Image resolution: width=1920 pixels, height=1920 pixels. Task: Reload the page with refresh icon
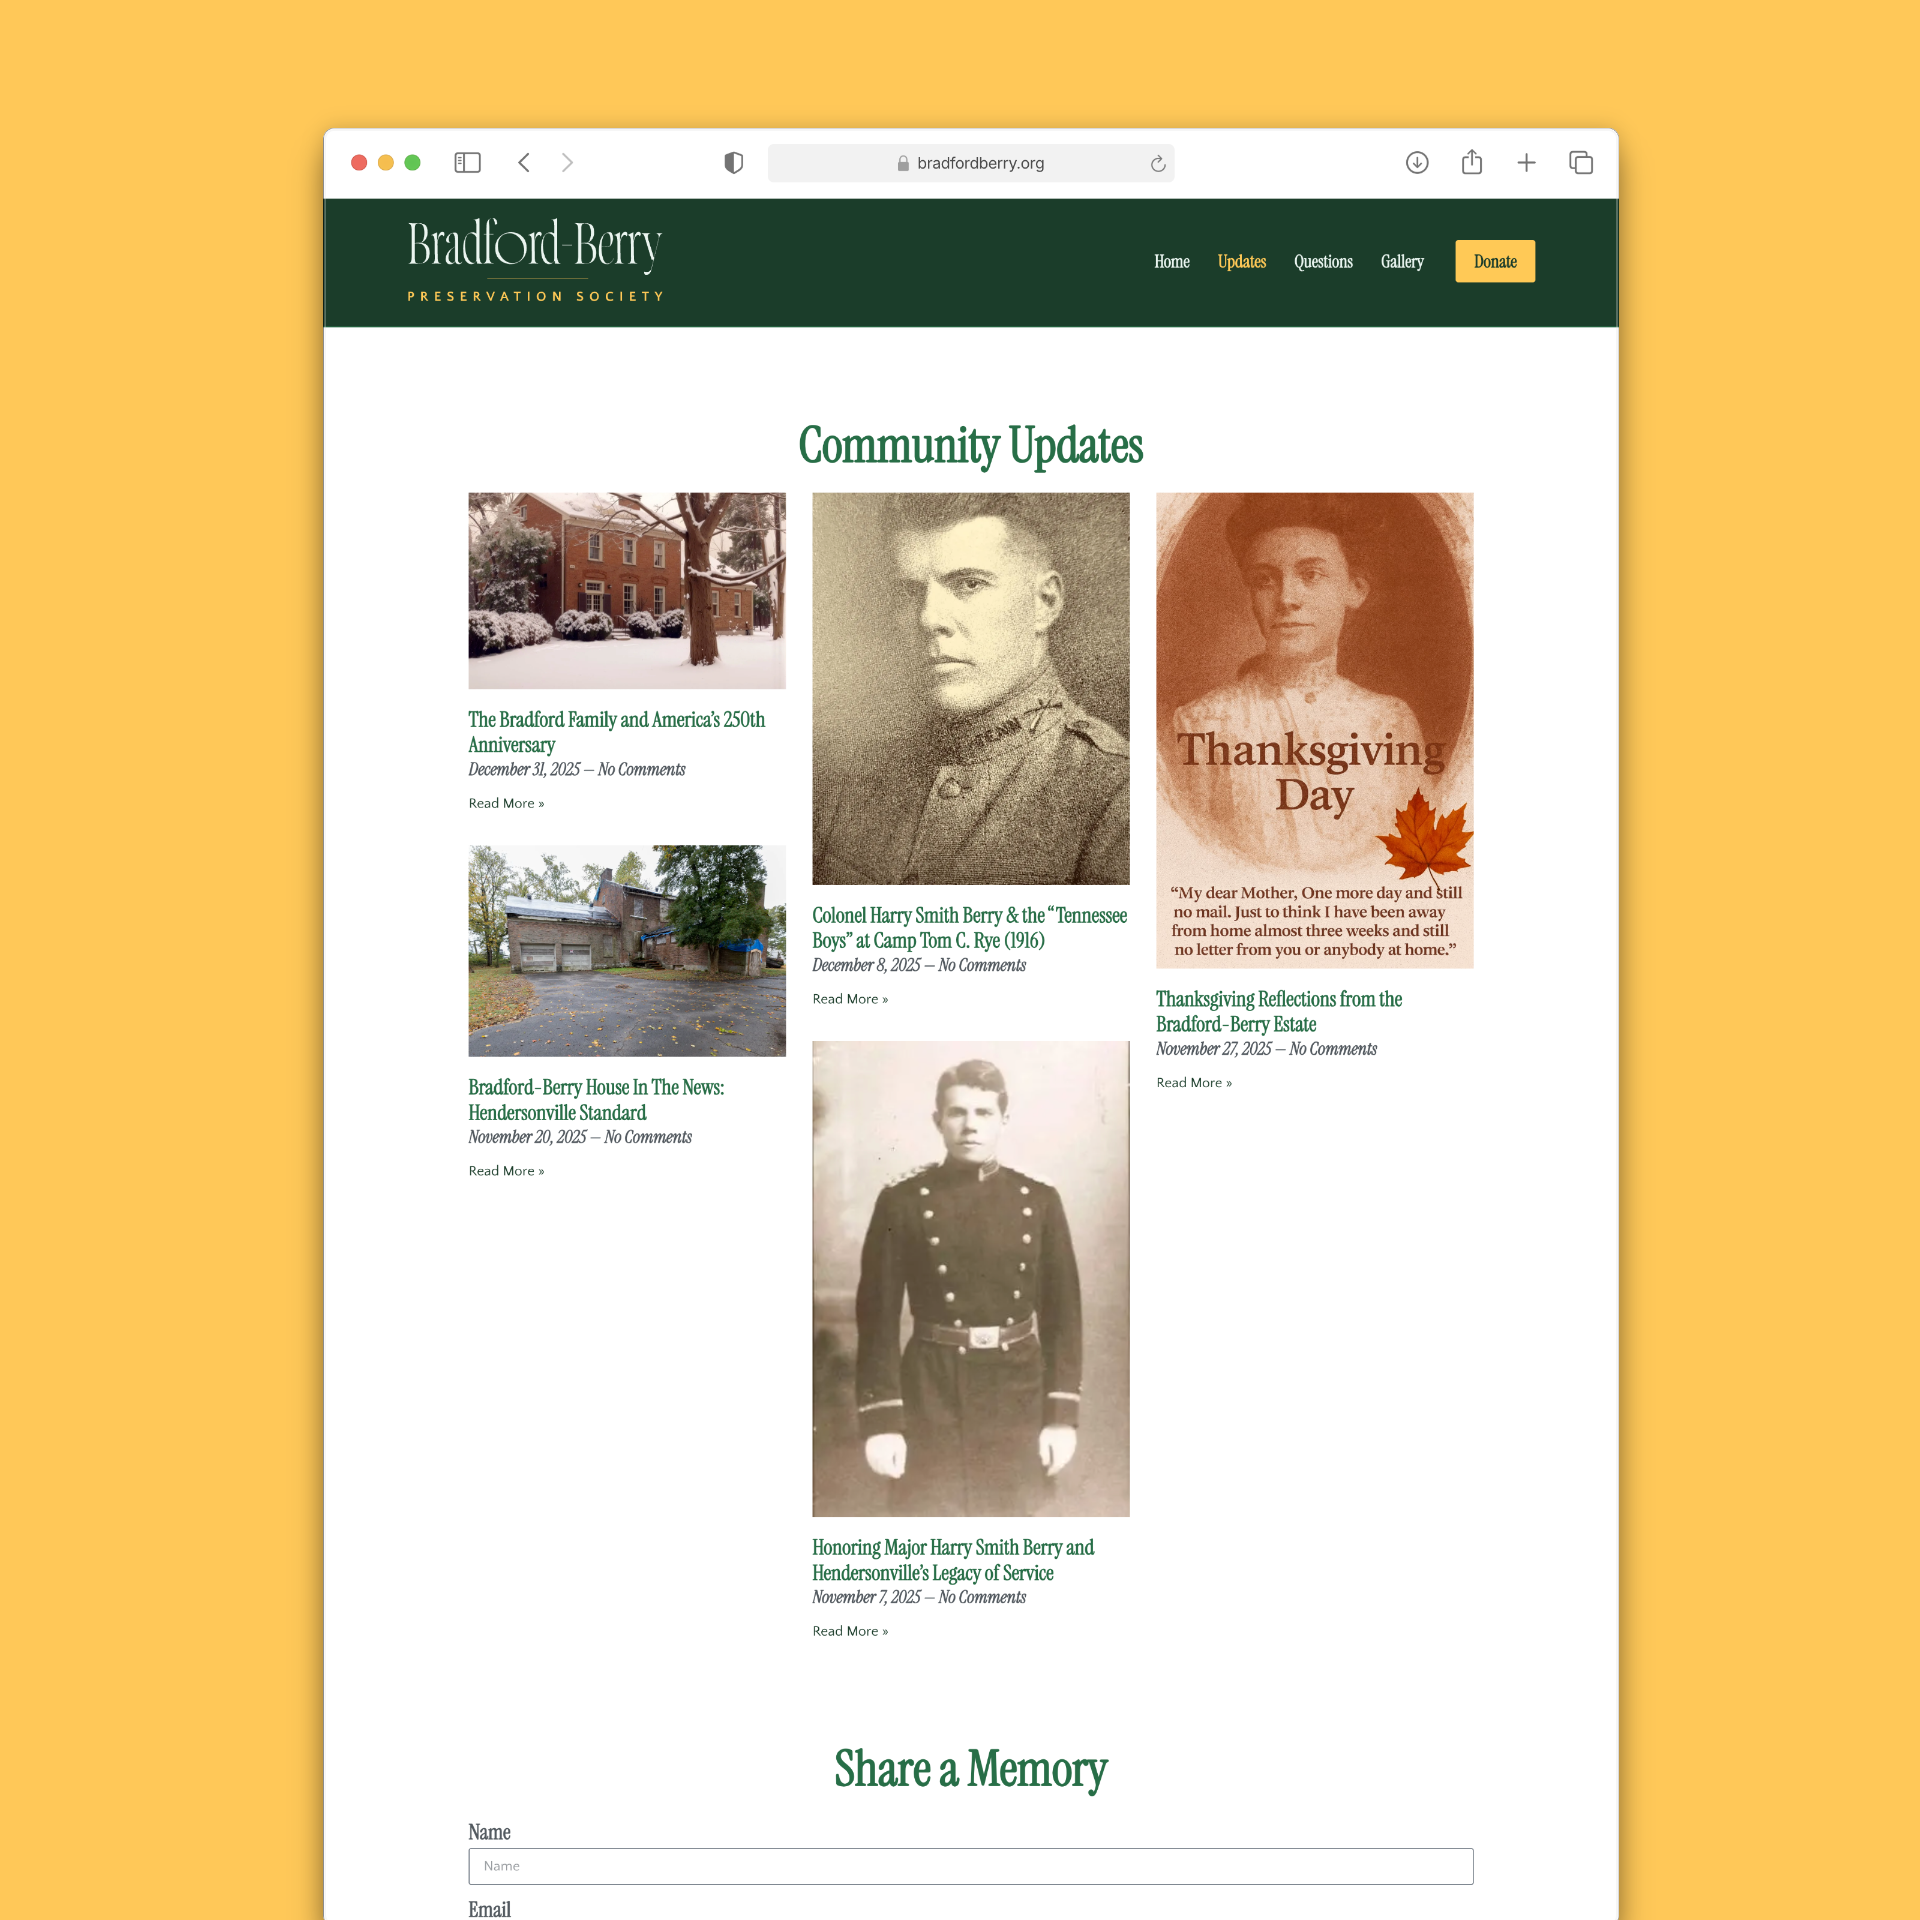(x=1157, y=164)
